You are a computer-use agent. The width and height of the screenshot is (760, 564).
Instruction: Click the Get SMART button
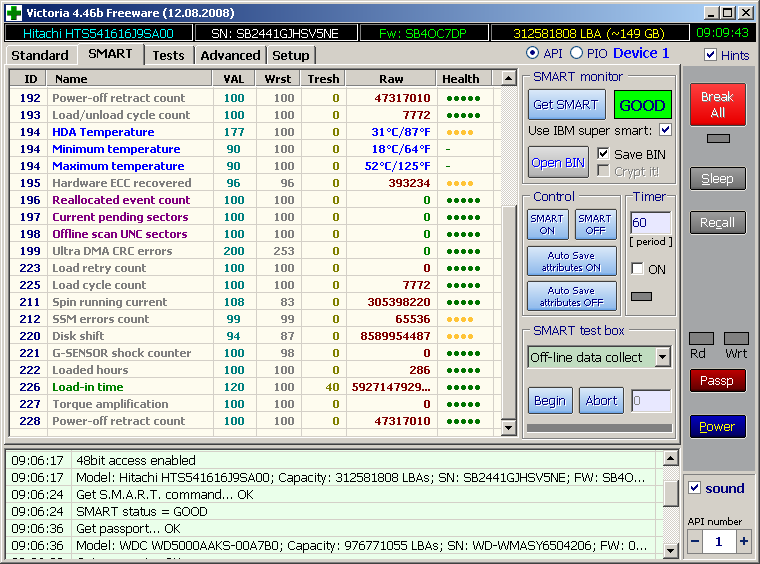tap(566, 105)
